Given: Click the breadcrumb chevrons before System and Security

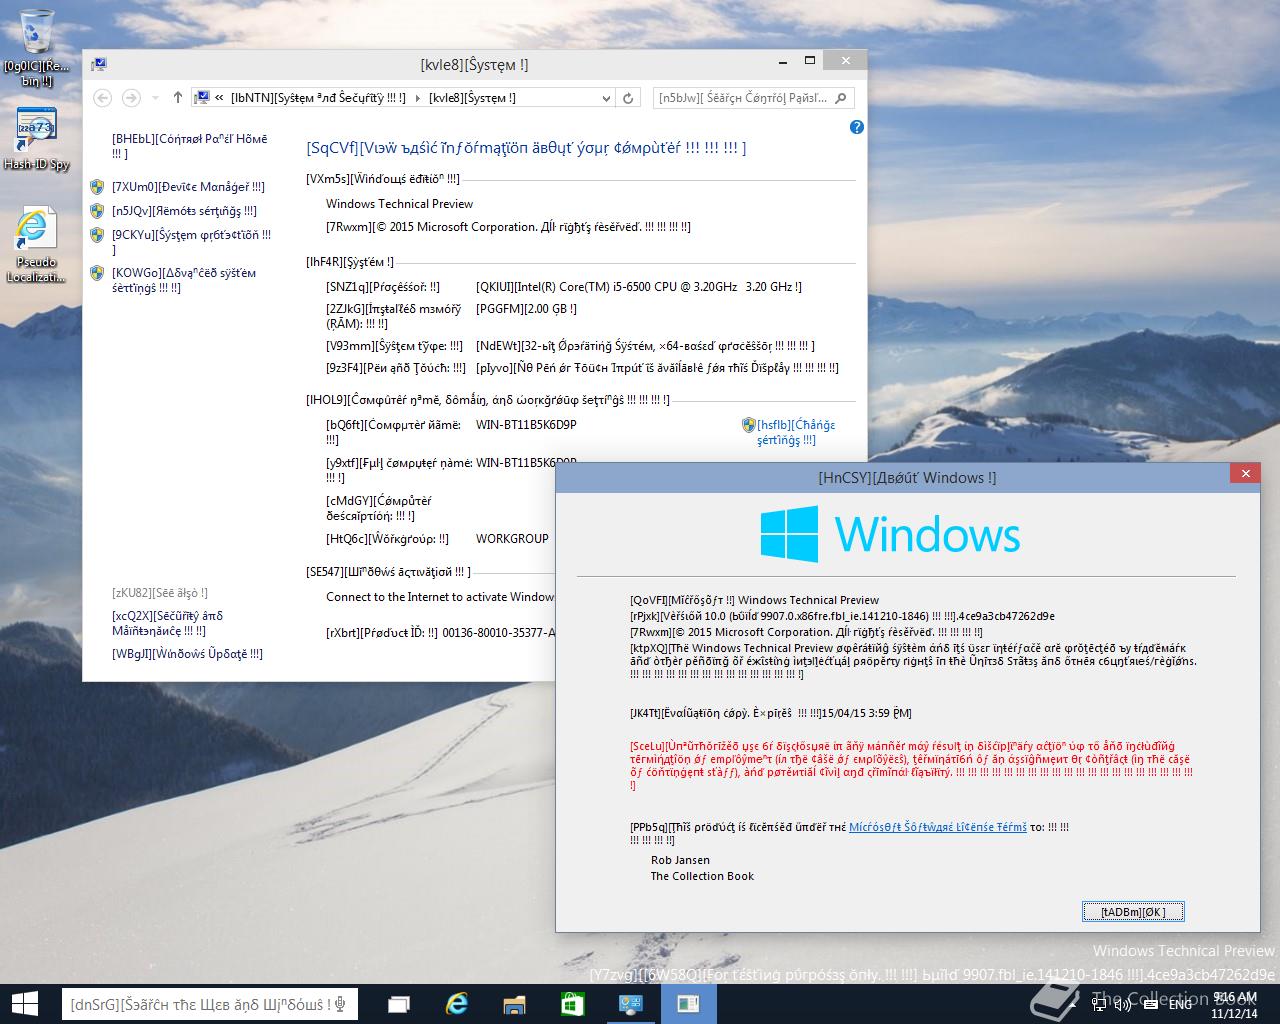Looking at the screenshot, I should pyautogui.click(x=219, y=98).
